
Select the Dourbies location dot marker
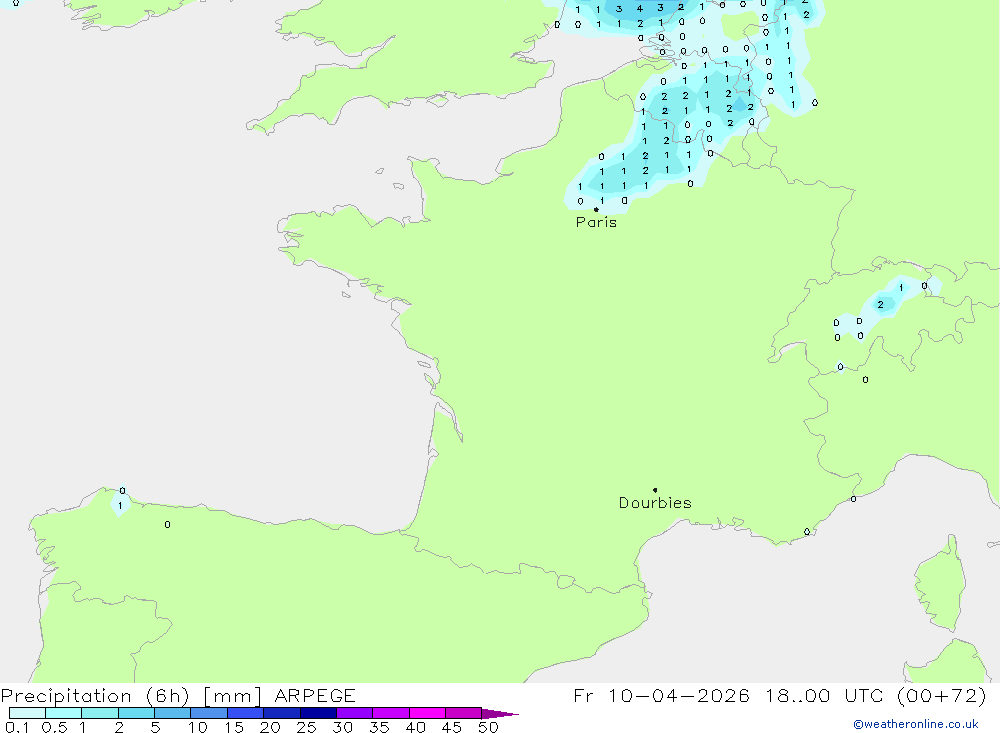point(655,490)
